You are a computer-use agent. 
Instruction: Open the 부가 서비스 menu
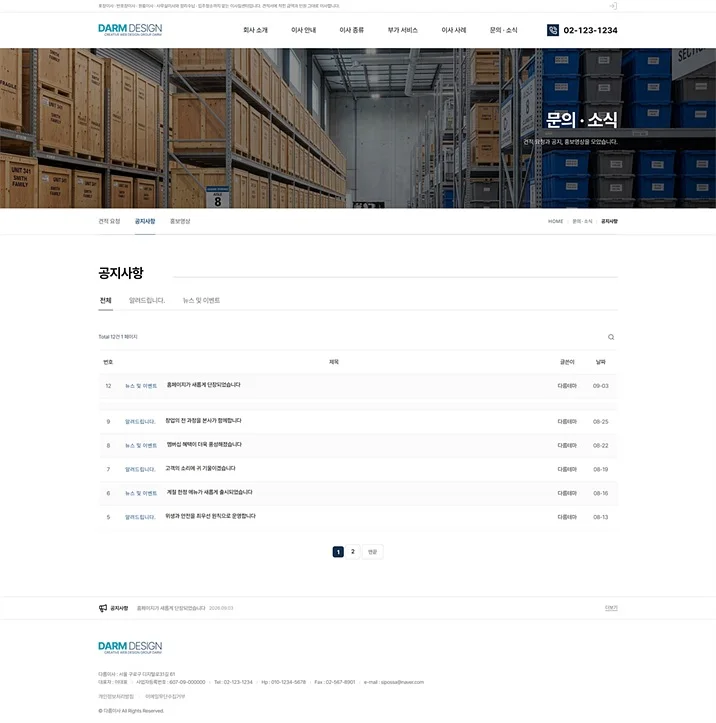click(402, 30)
